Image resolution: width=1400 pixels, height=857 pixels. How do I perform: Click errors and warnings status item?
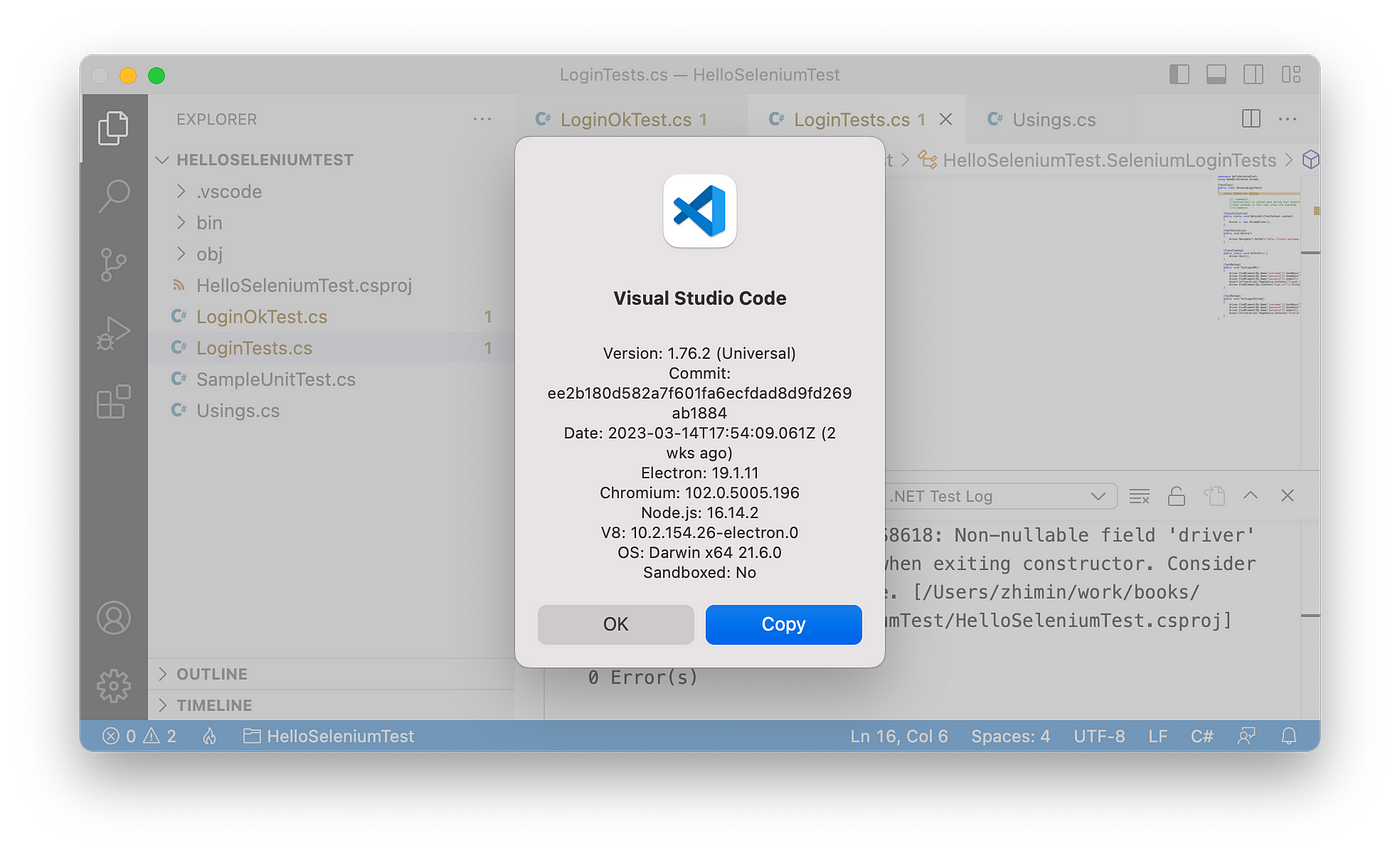(140, 736)
